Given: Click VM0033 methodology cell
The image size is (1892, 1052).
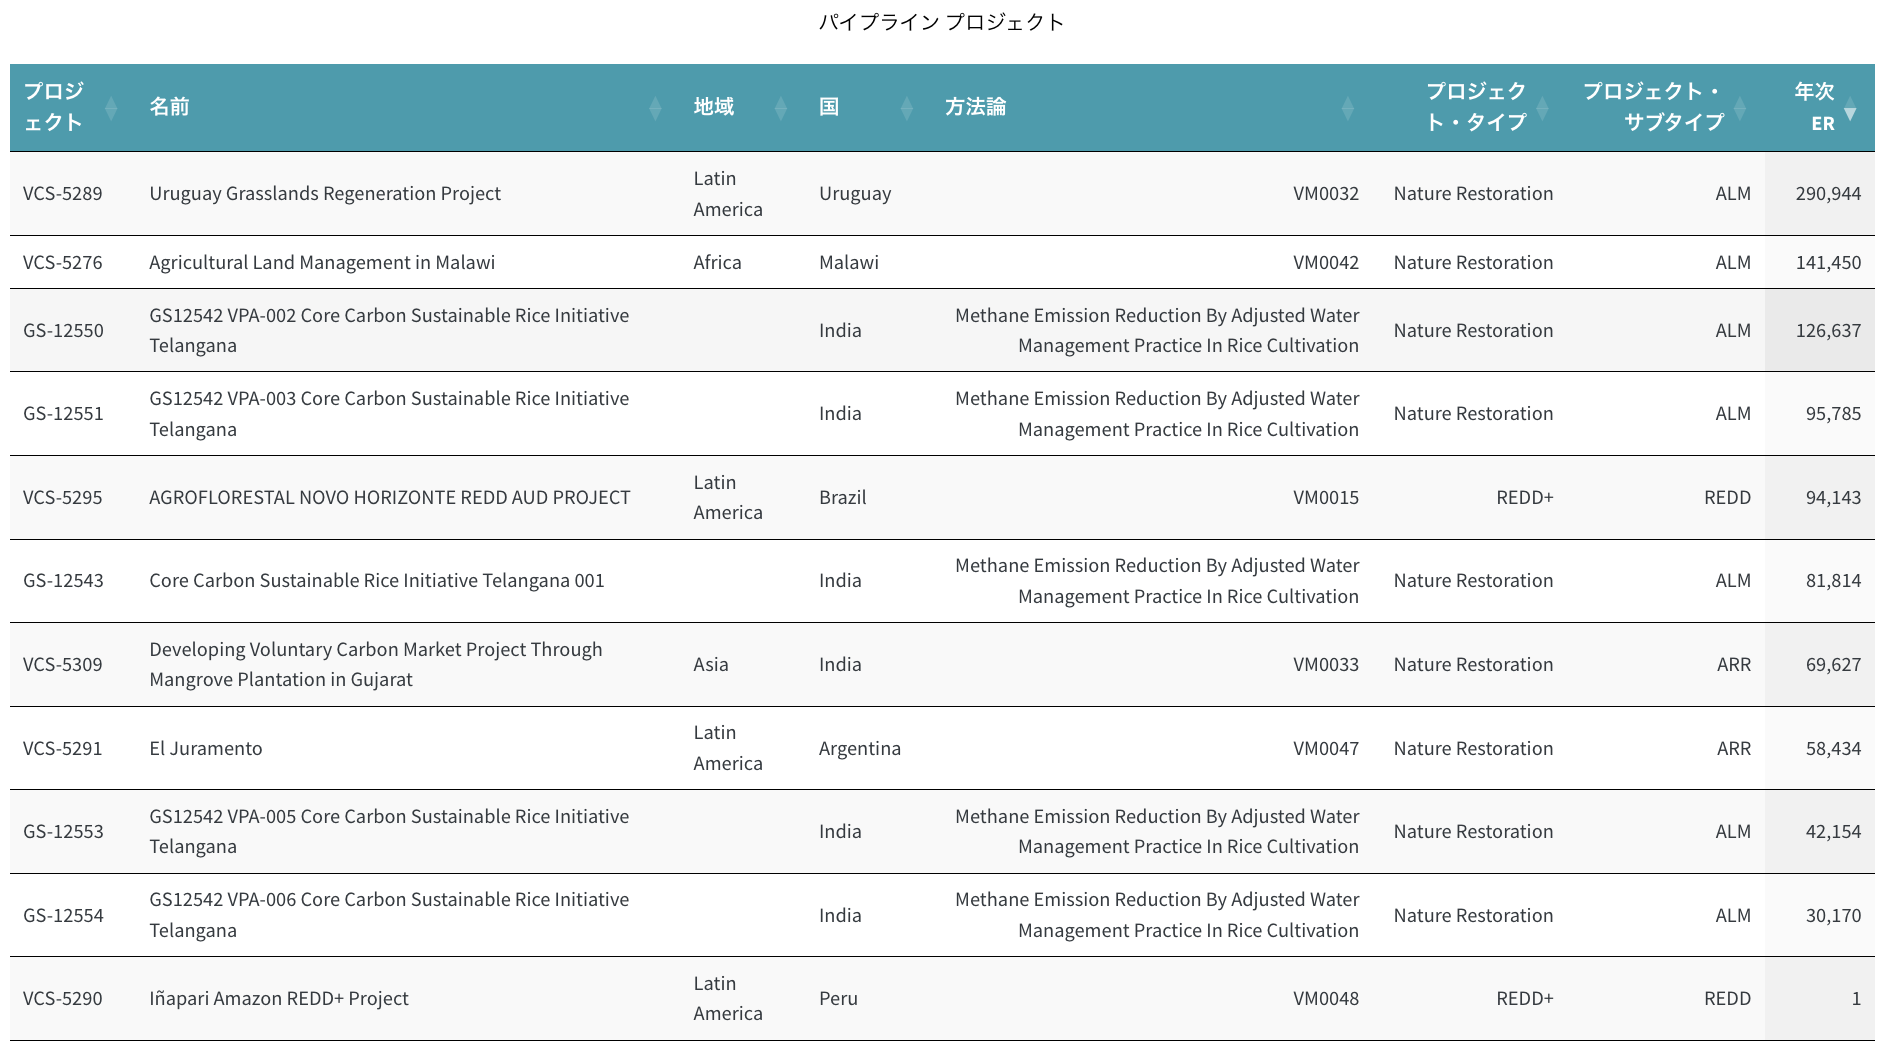Looking at the screenshot, I should [1325, 665].
